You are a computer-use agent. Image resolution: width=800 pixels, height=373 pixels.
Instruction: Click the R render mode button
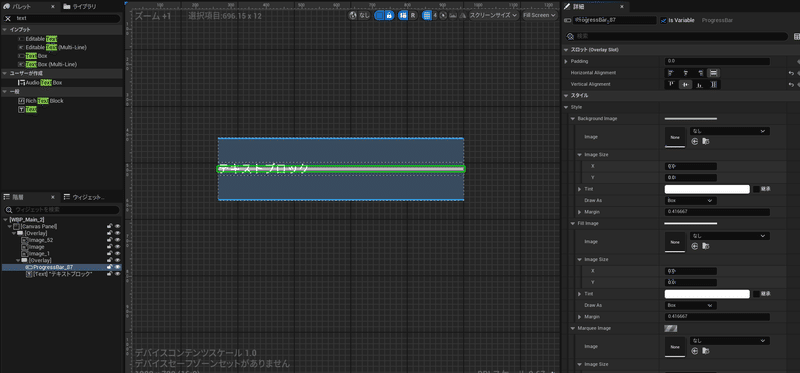[413, 15]
